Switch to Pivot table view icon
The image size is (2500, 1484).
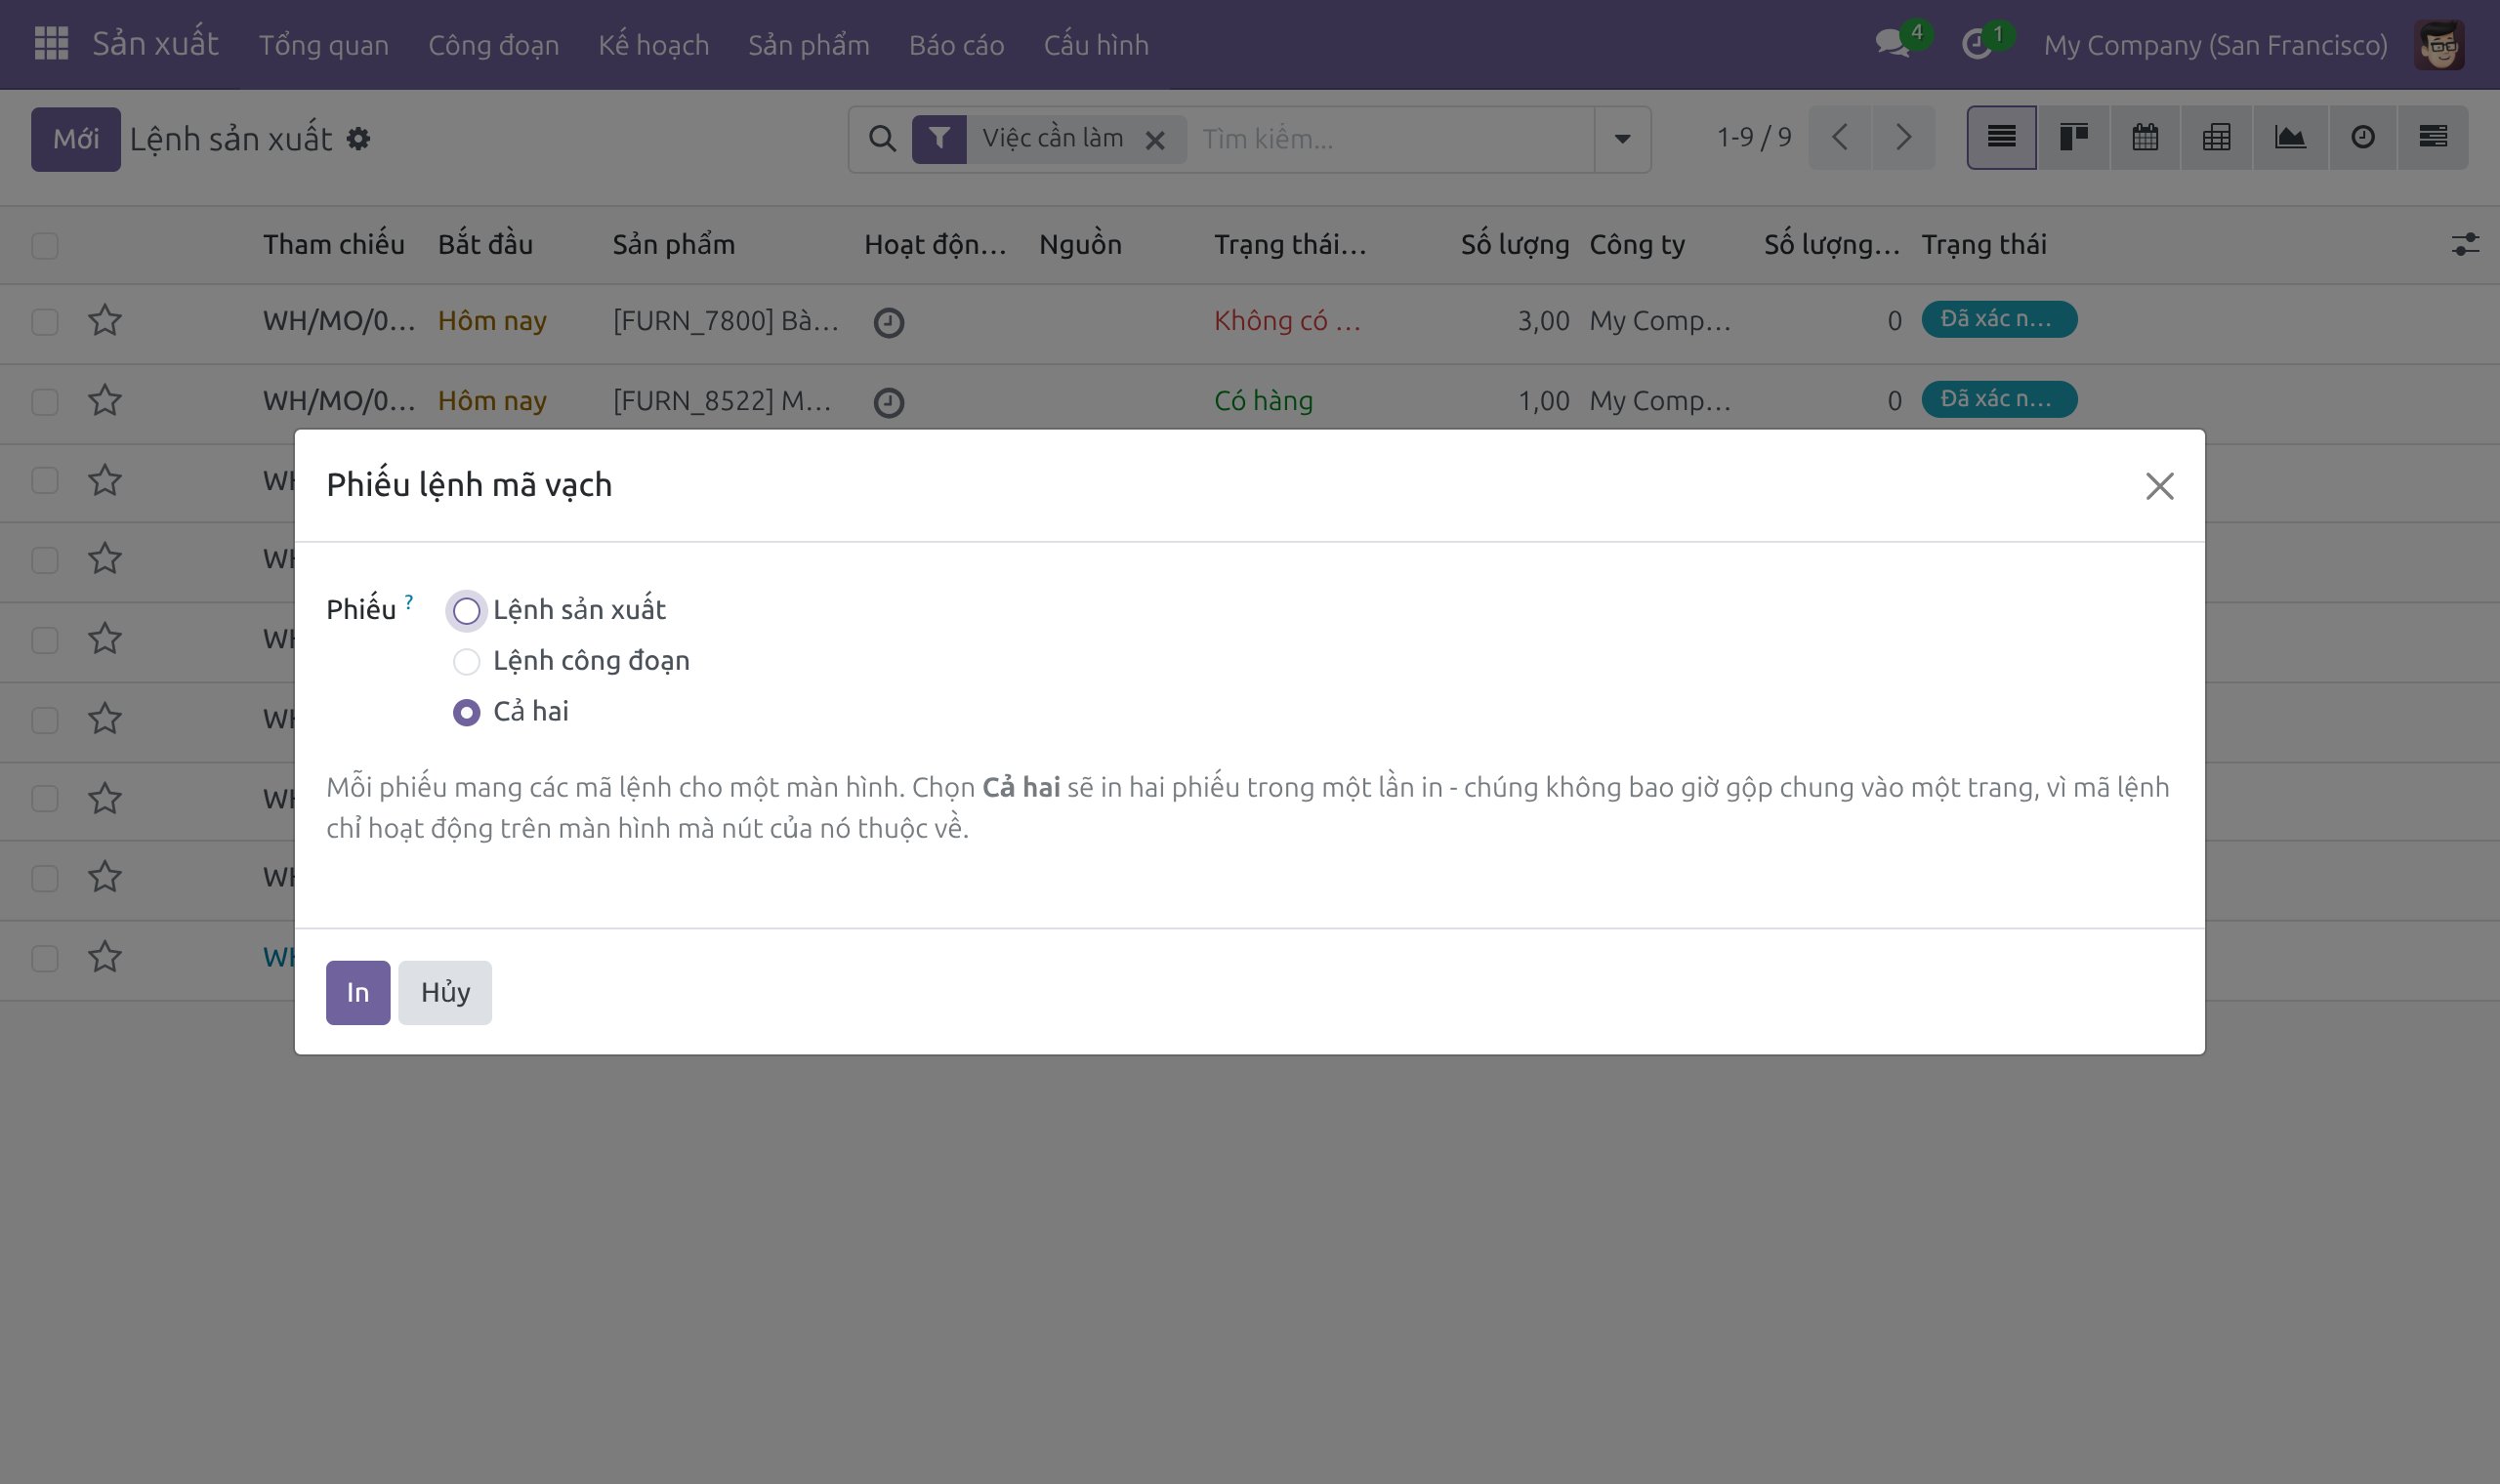tap(2217, 138)
